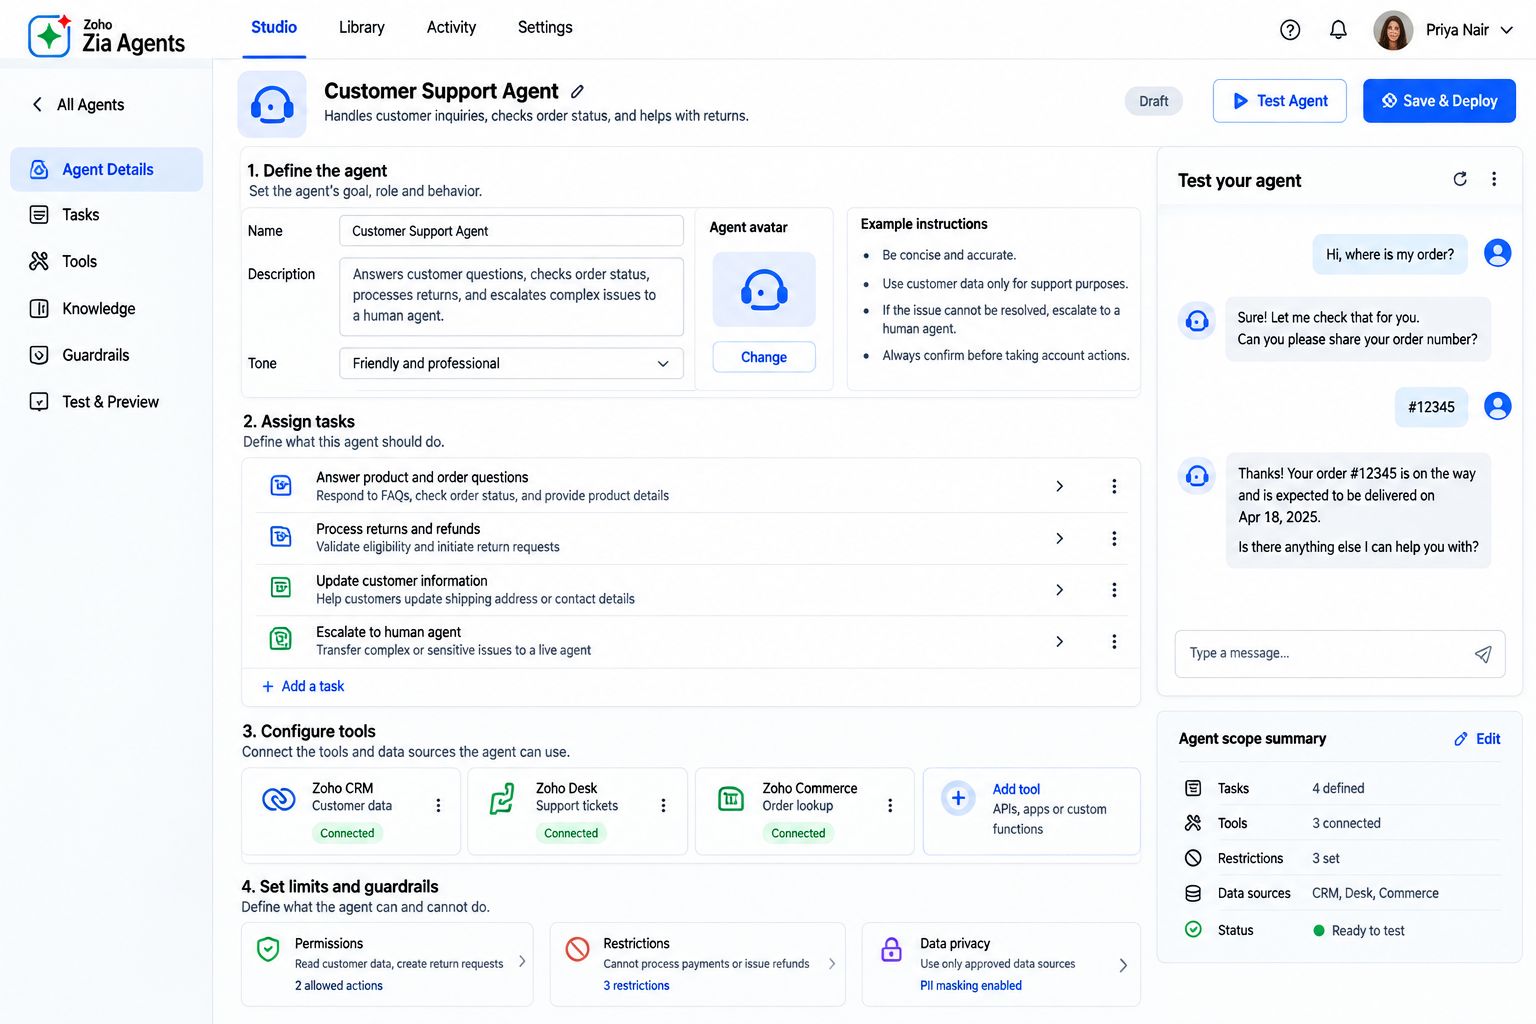Open Test your agent options menu
This screenshot has height=1024, width=1536.
point(1494,179)
